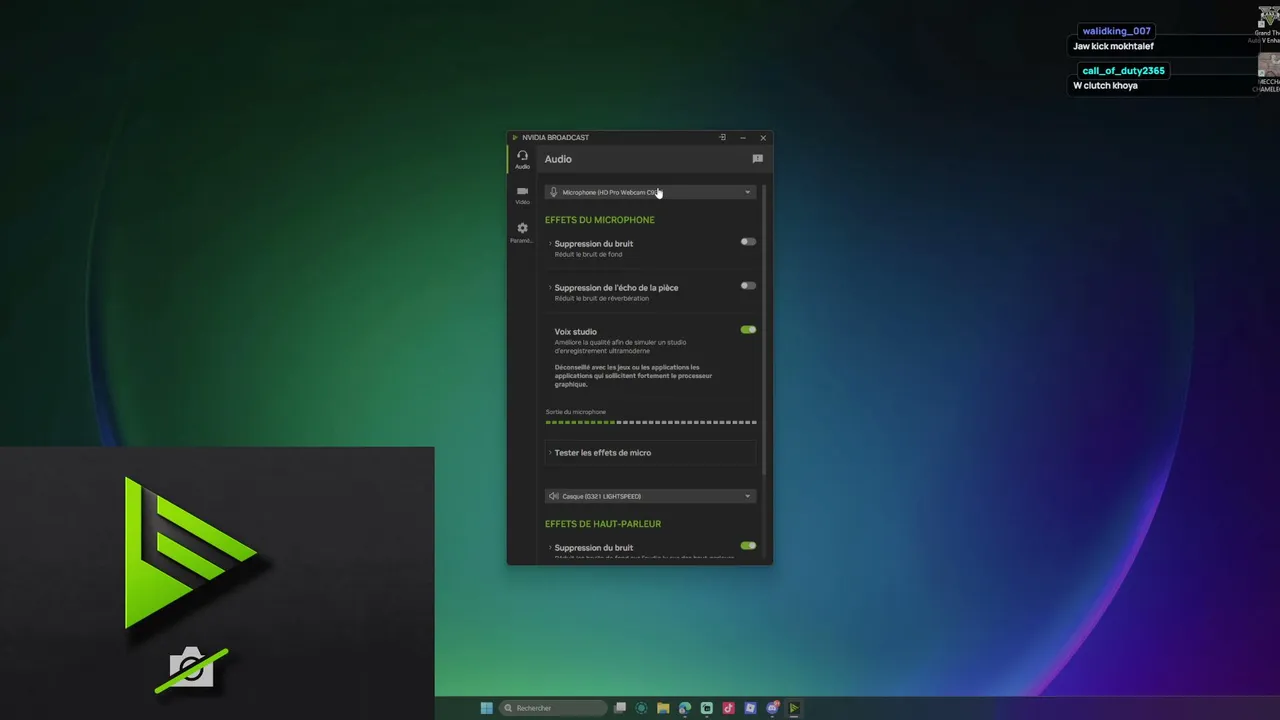The width and height of the screenshot is (1280, 720).
Task: Enable Suppression de l'écho de la pièce
Action: point(748,286)
